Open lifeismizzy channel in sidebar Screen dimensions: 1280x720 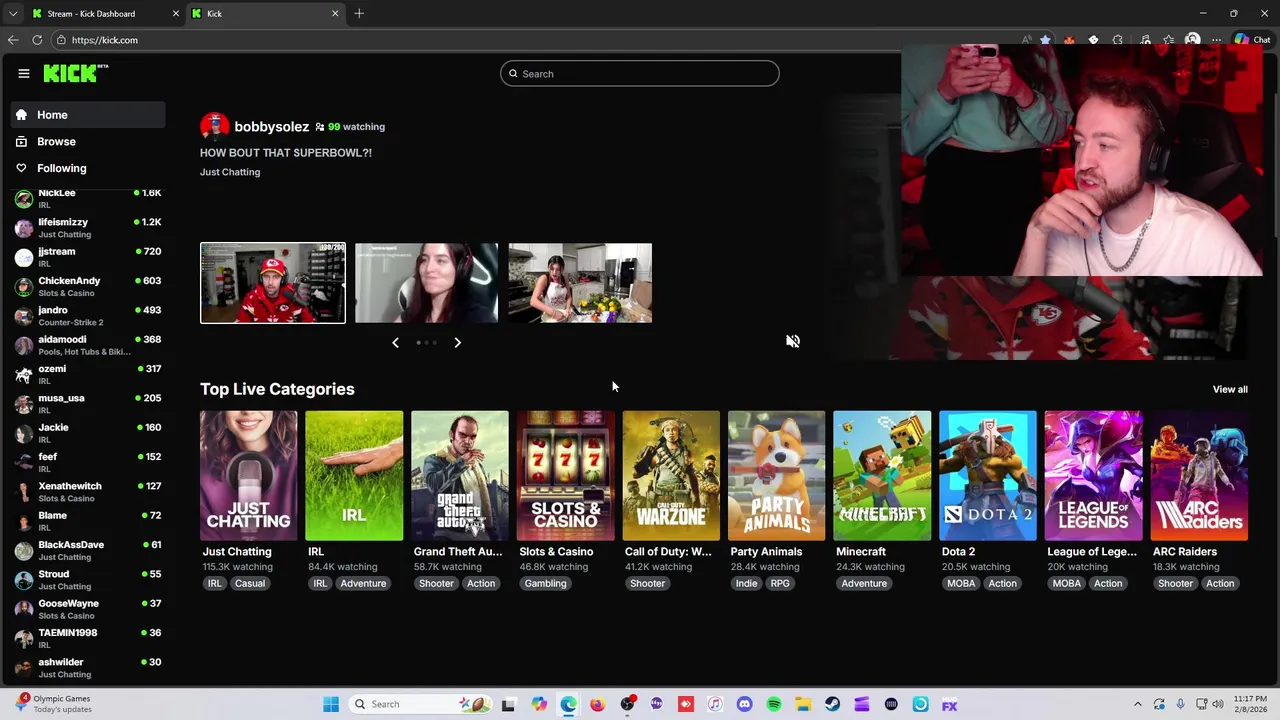coord(88,228)
